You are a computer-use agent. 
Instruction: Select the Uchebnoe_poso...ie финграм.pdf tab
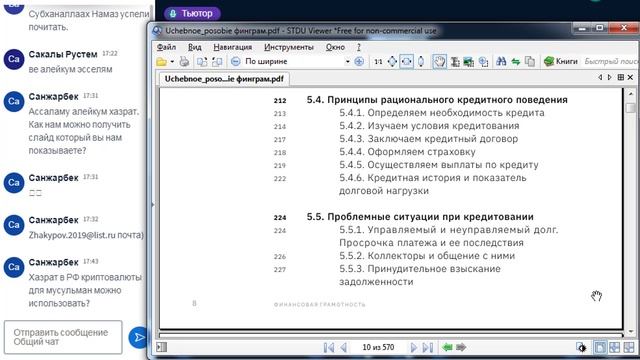coord(224,79)
